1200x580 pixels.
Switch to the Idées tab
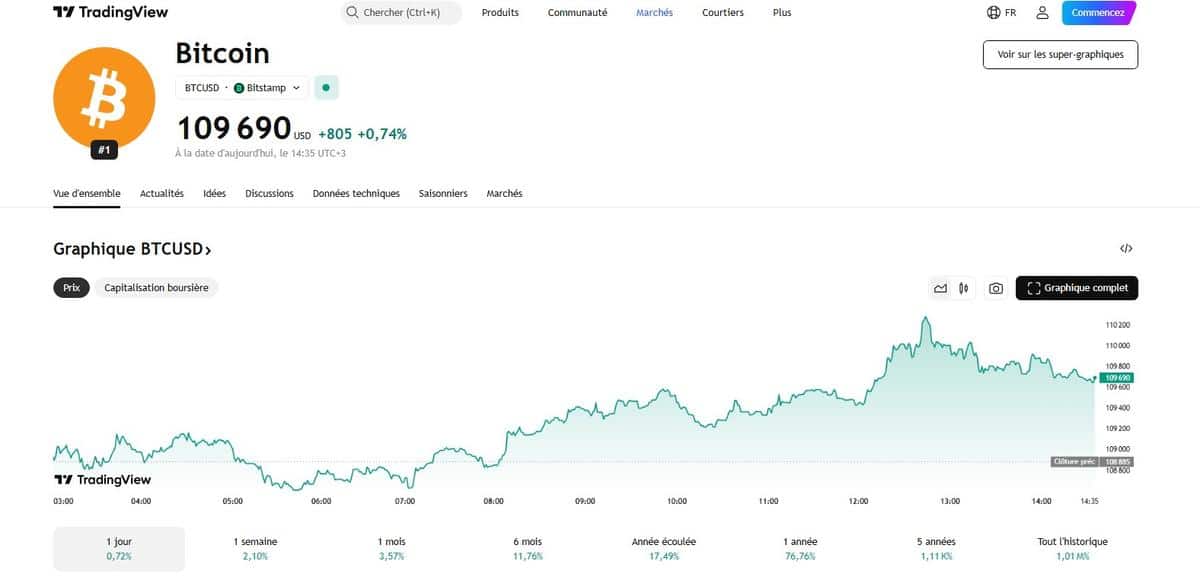click(214, 194)
